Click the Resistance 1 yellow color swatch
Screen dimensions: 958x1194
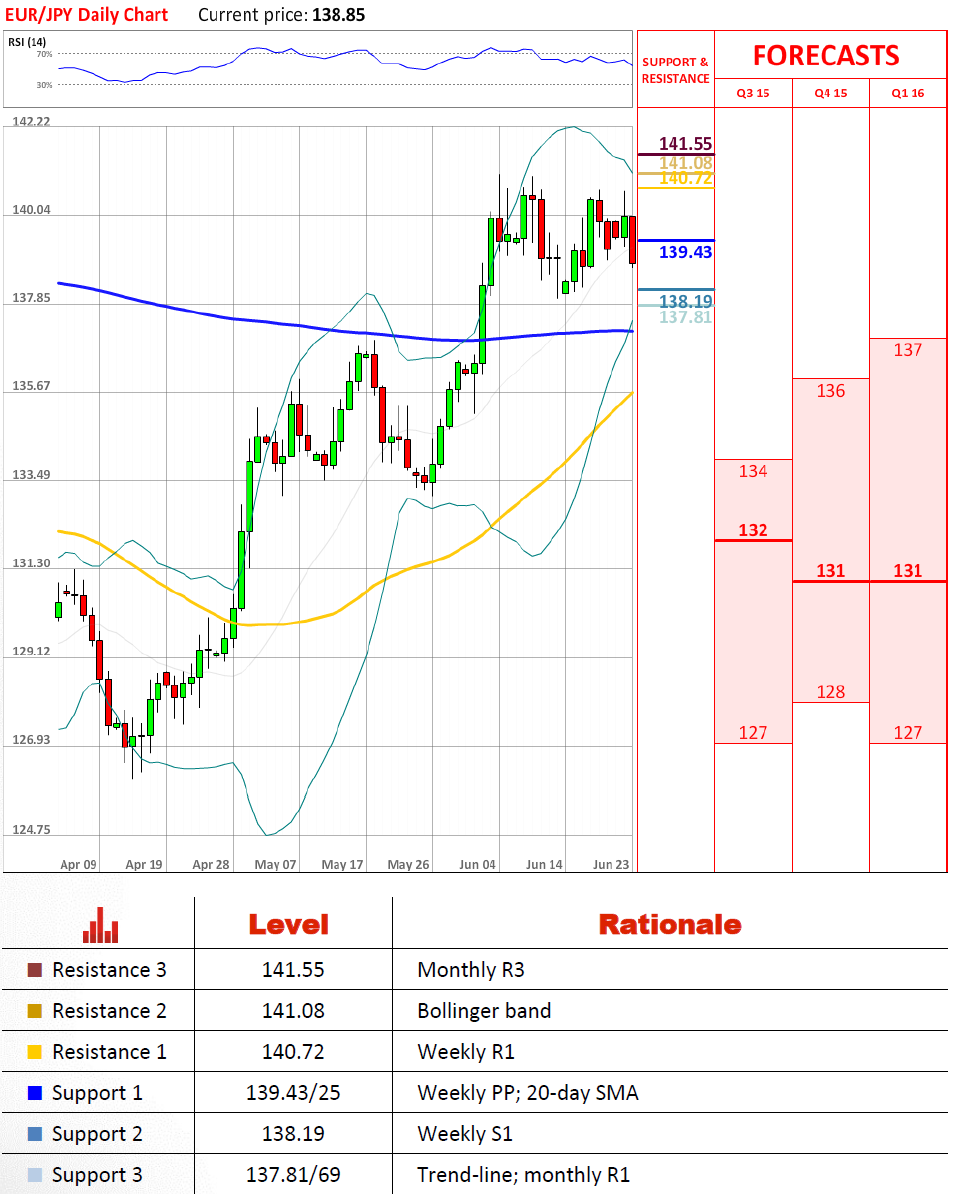(x=34, y=1052)
